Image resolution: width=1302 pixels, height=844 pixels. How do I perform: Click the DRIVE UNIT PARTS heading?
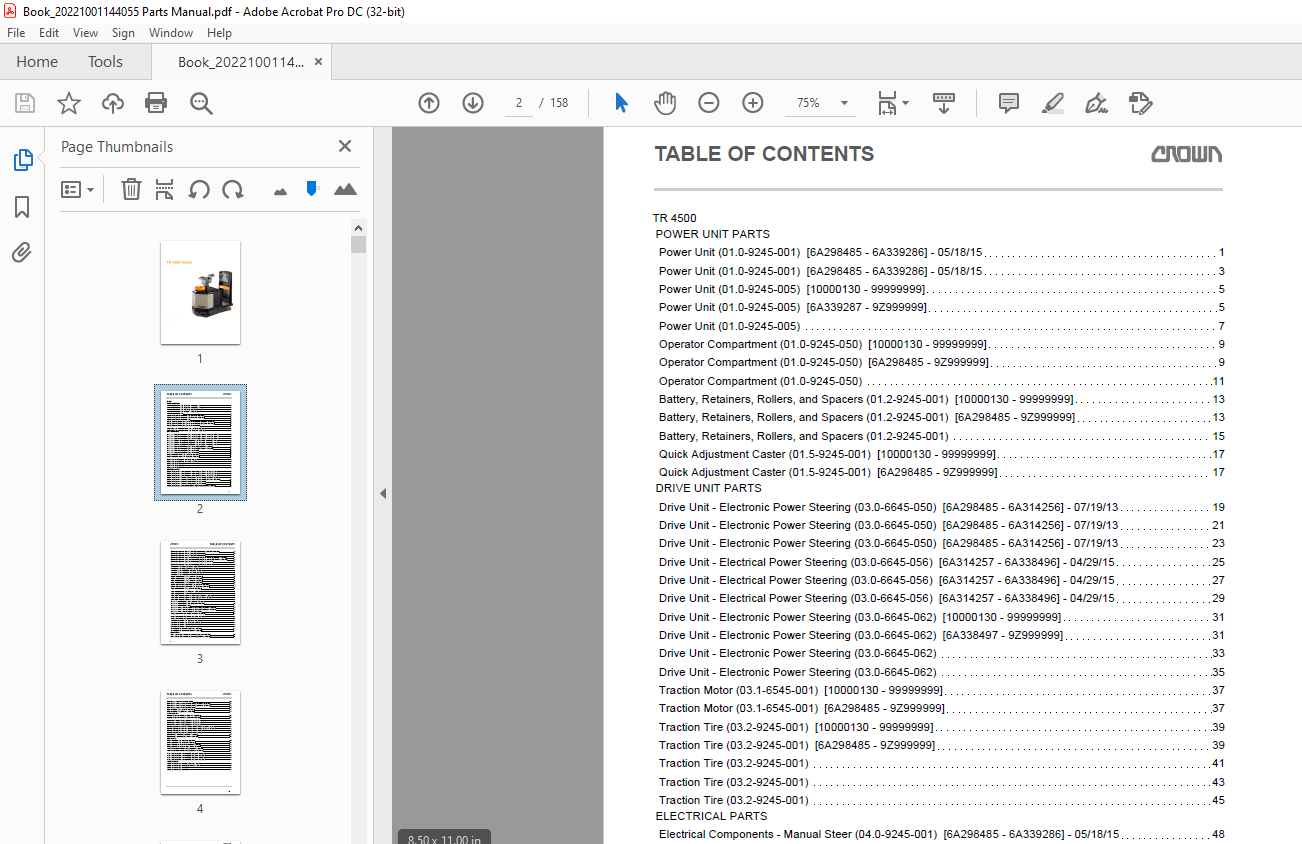(x=708, y=489)
